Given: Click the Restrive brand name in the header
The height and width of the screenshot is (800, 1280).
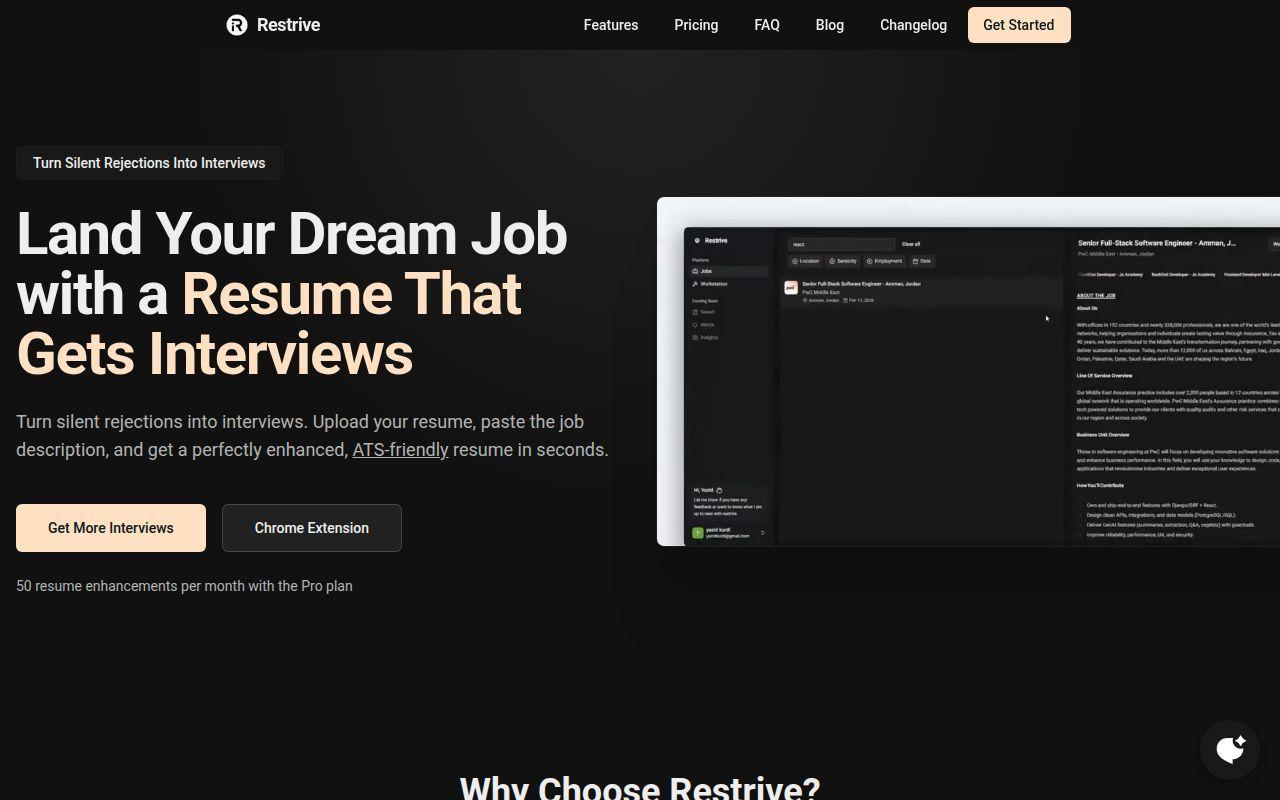Looking at the screenshot, I should tap(288, 25).
